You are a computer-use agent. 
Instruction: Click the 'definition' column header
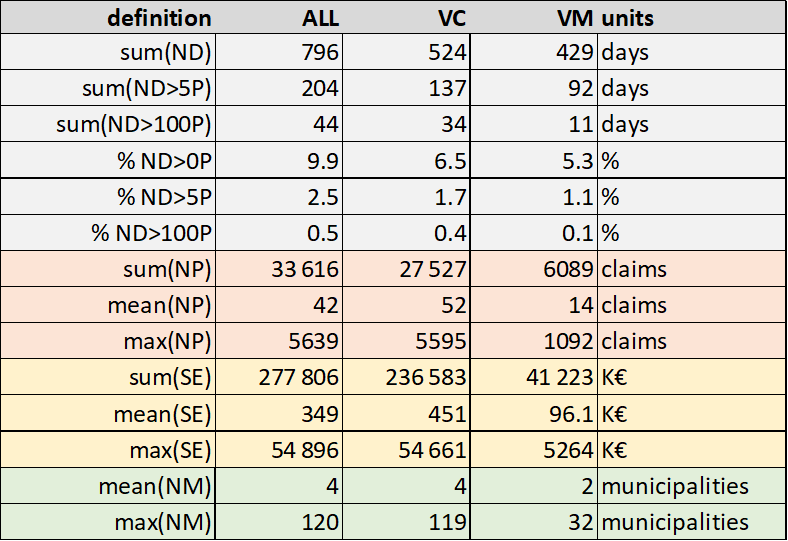pos(159,18)
